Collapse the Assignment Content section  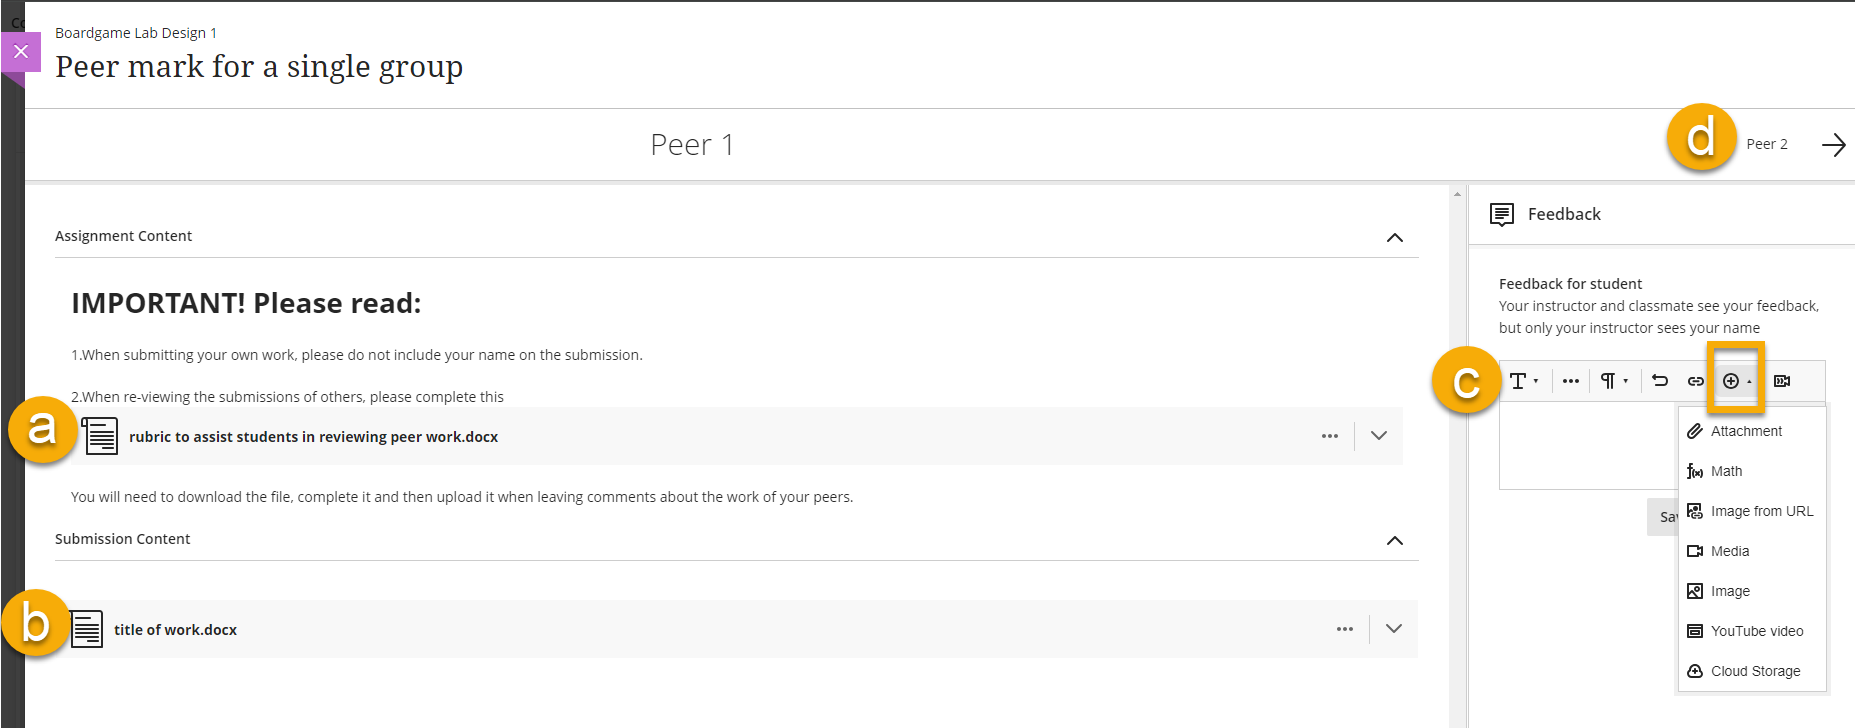point(1395,238)
